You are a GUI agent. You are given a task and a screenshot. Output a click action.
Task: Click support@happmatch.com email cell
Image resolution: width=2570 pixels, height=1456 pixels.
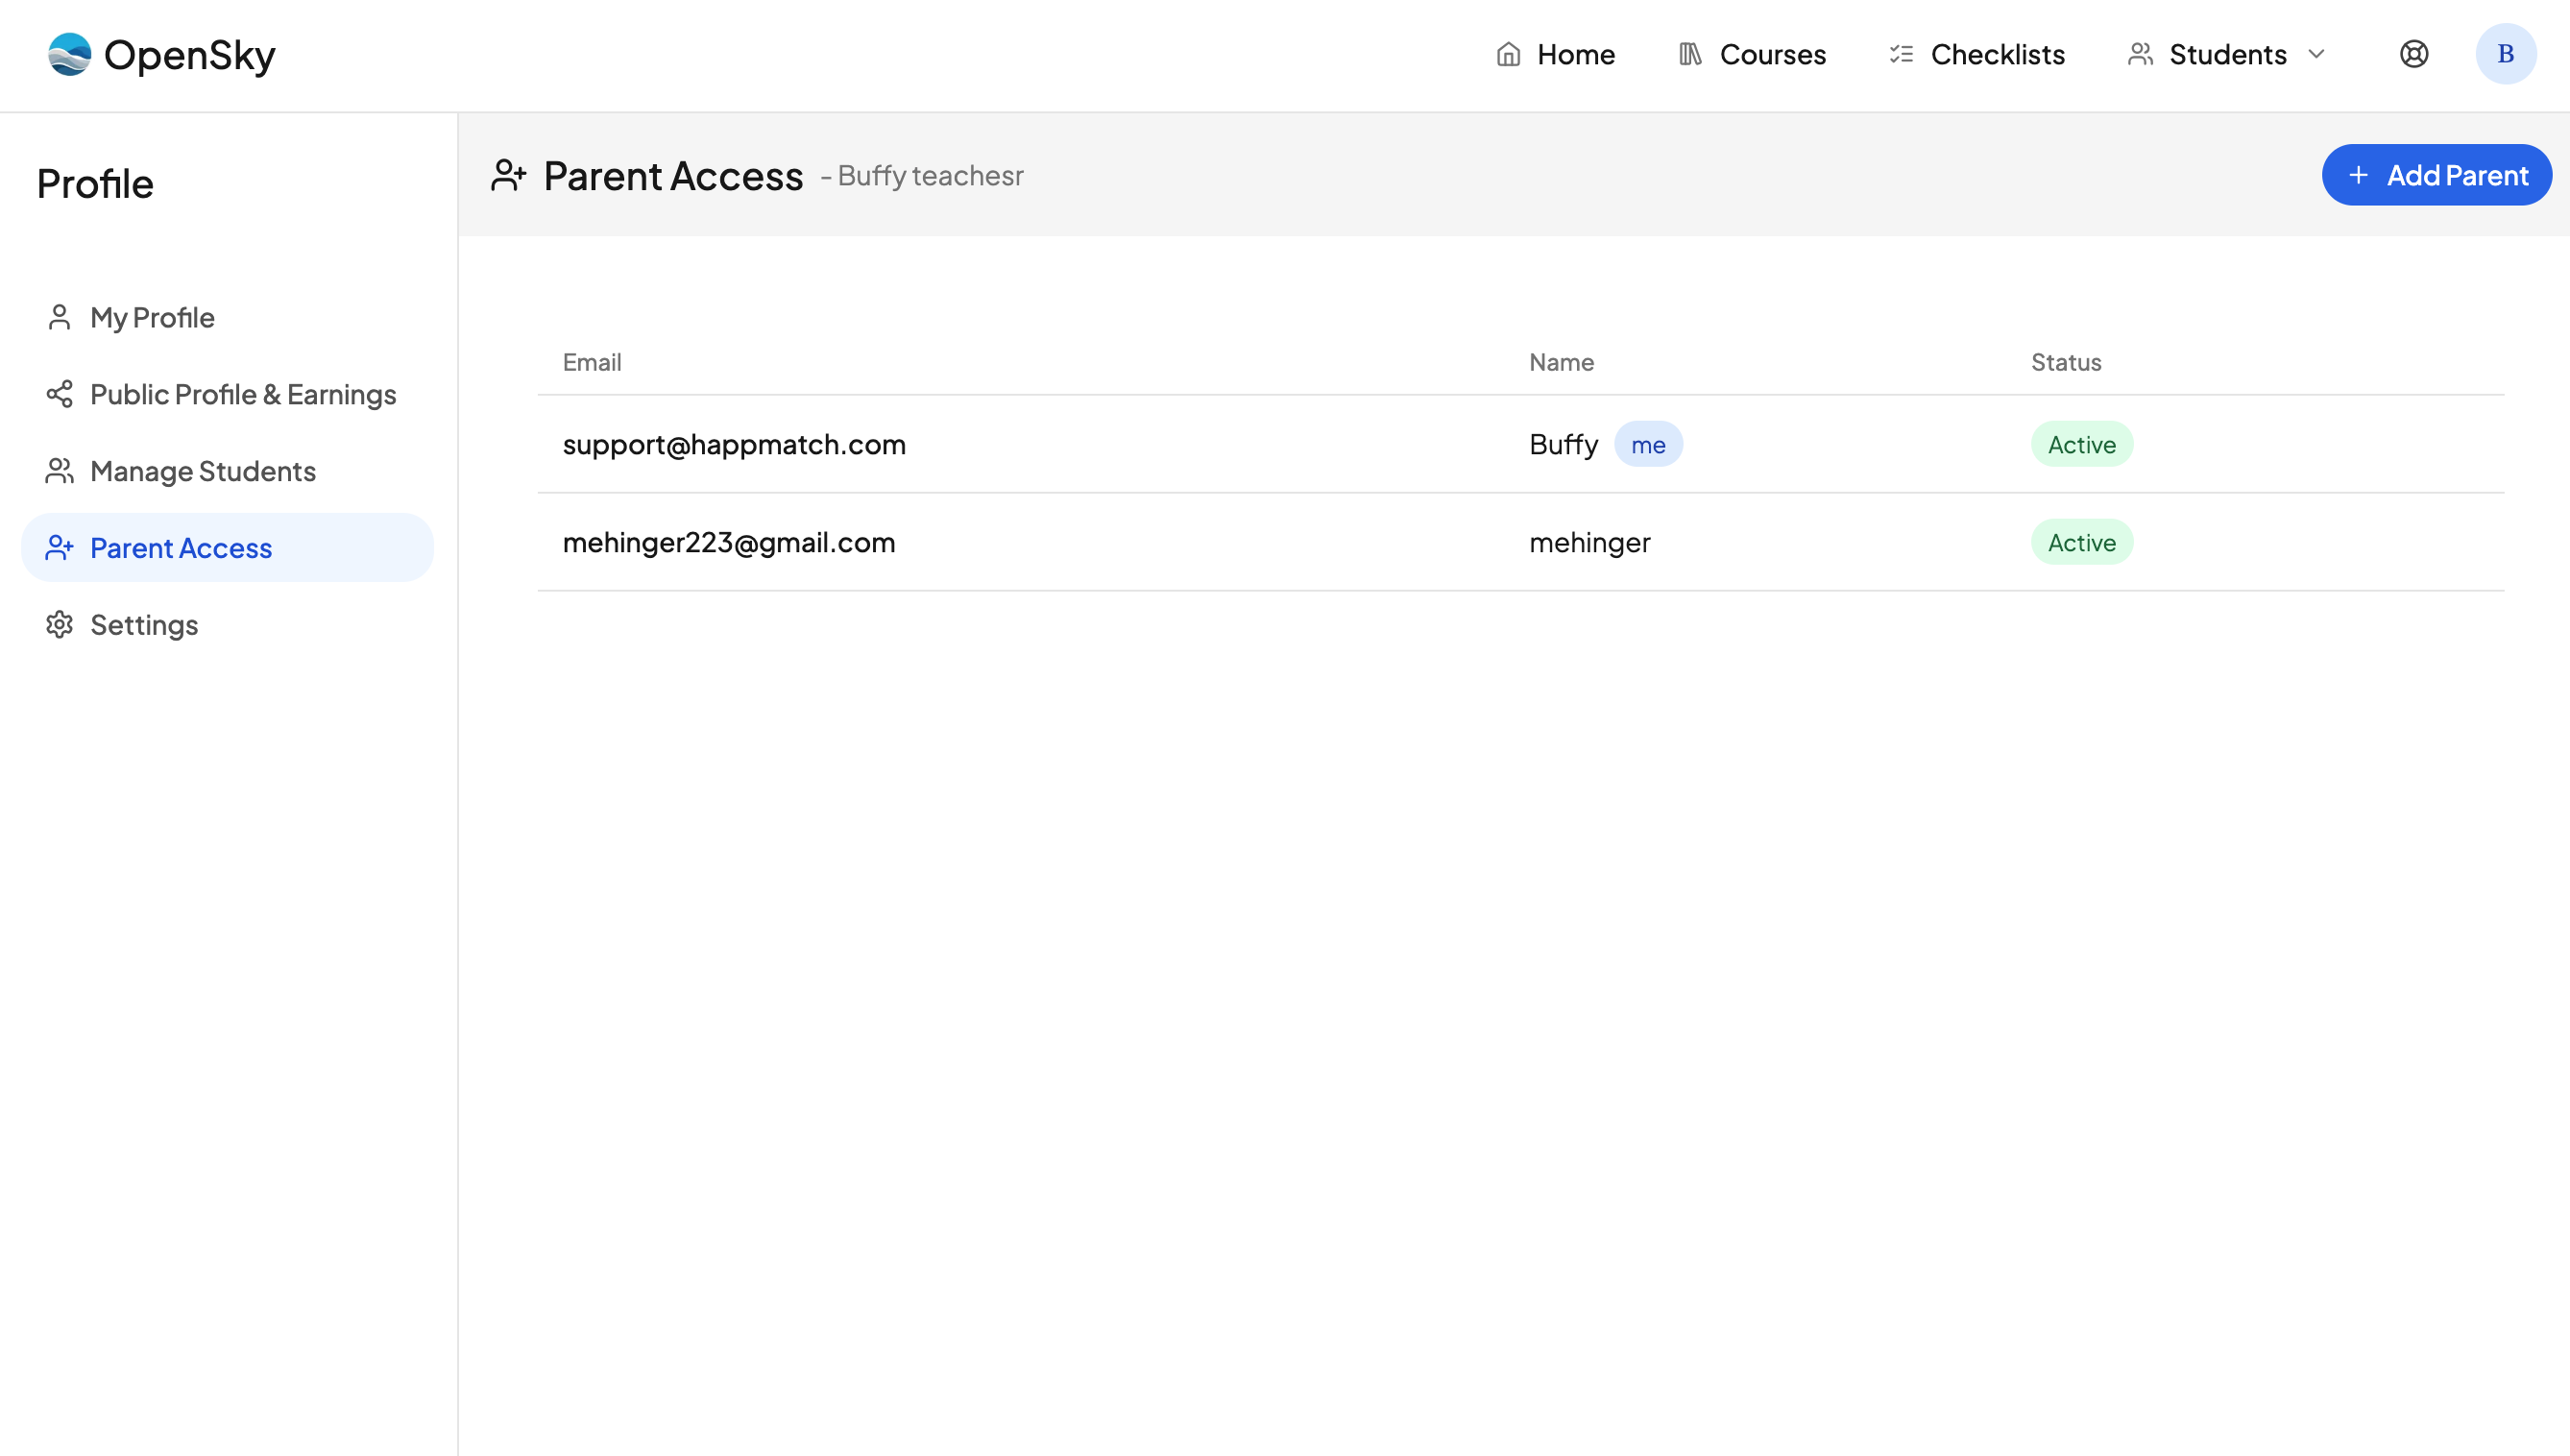[x=734, y=444]
